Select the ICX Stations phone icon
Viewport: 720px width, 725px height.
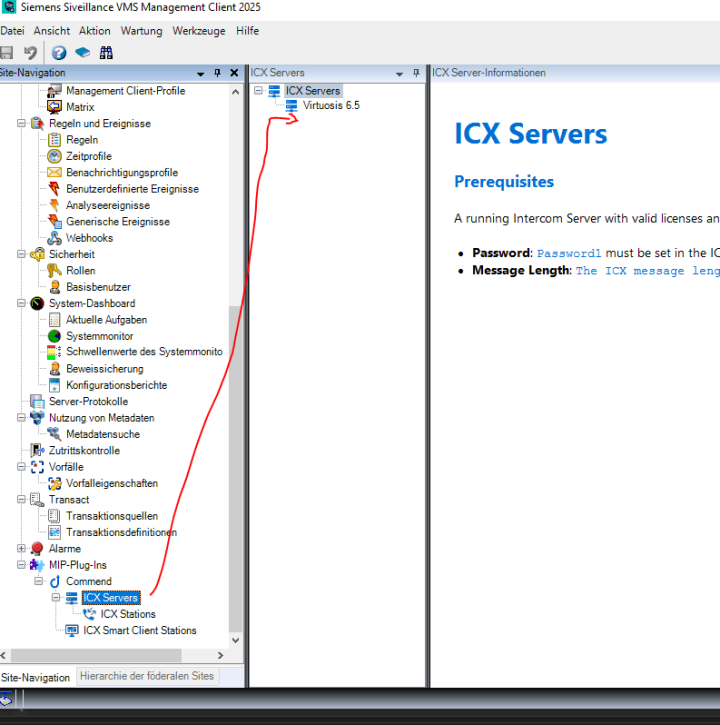[x=90, y=614]
